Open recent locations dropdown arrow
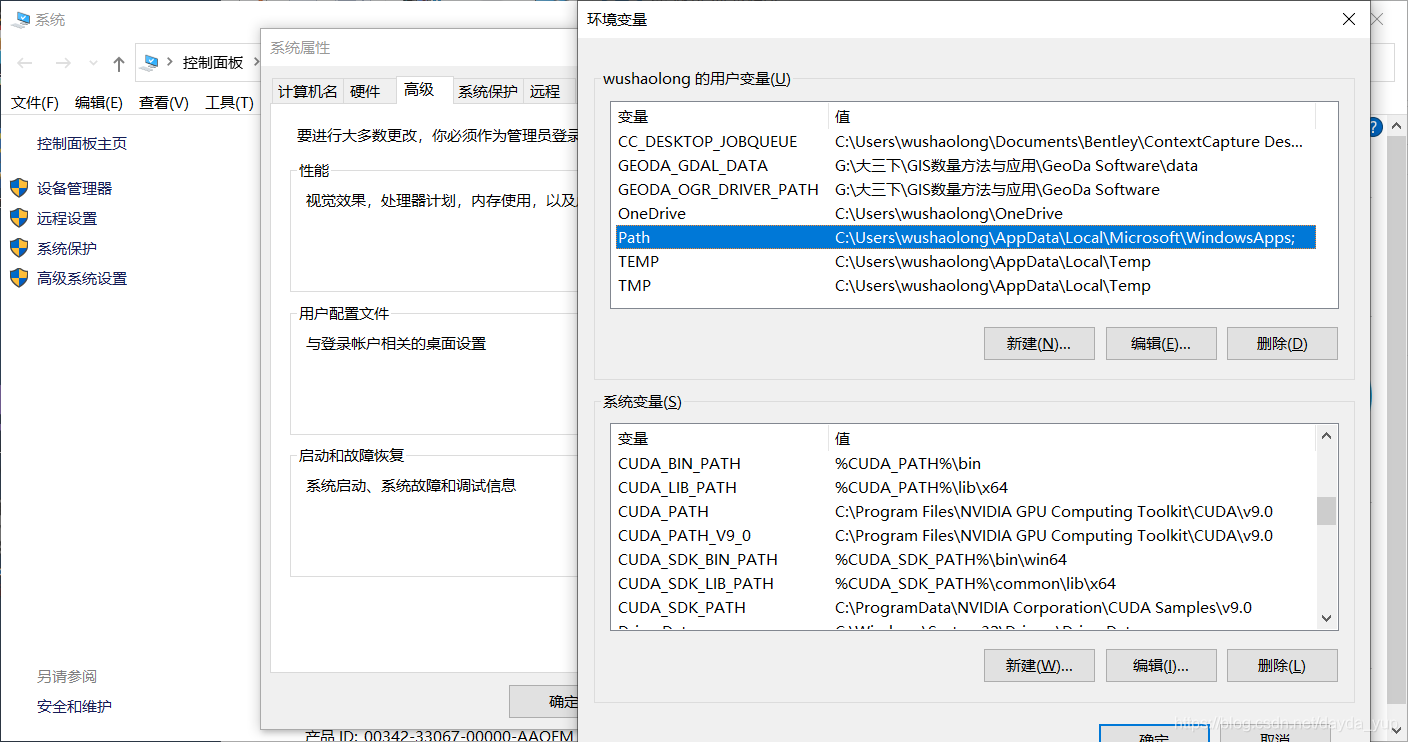 93,63
